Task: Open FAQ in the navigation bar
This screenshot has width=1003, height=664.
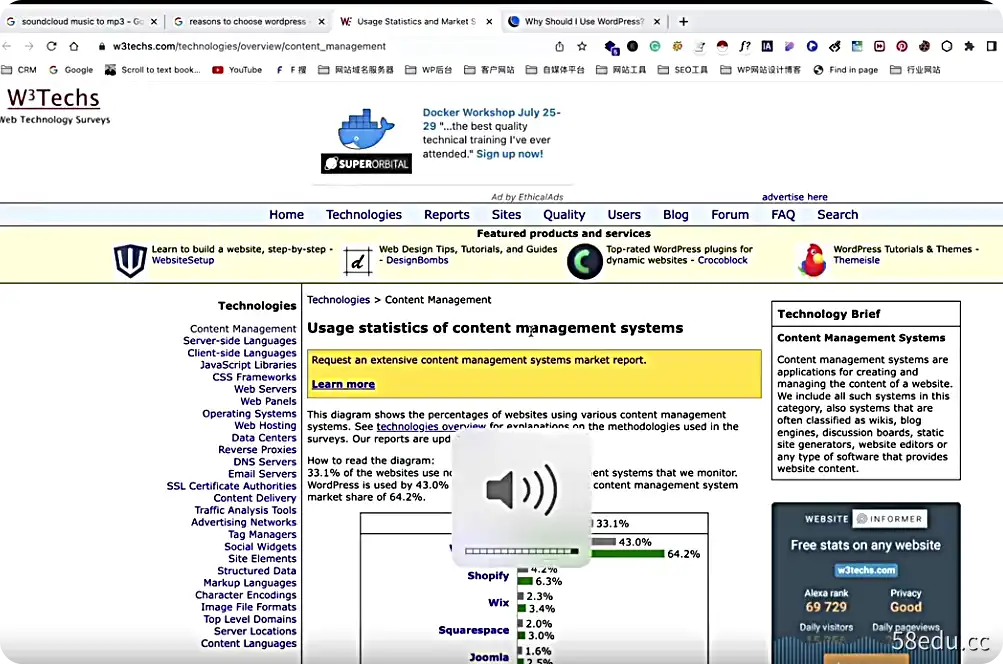Action: 783,215
